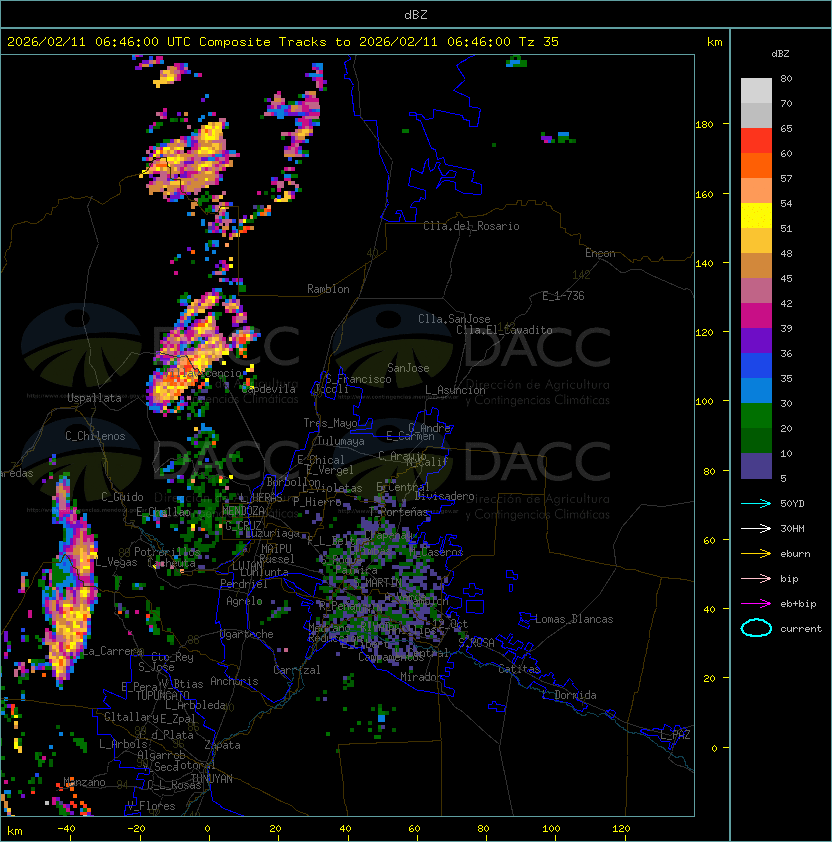Click the 'Anchoris' map label

click(x=234, y=681)
